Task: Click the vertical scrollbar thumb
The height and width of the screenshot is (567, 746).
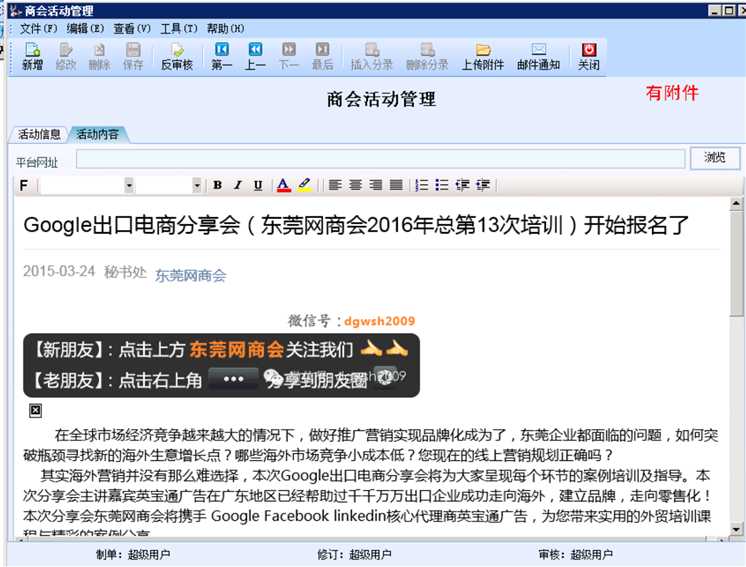Action: [736, 264]
